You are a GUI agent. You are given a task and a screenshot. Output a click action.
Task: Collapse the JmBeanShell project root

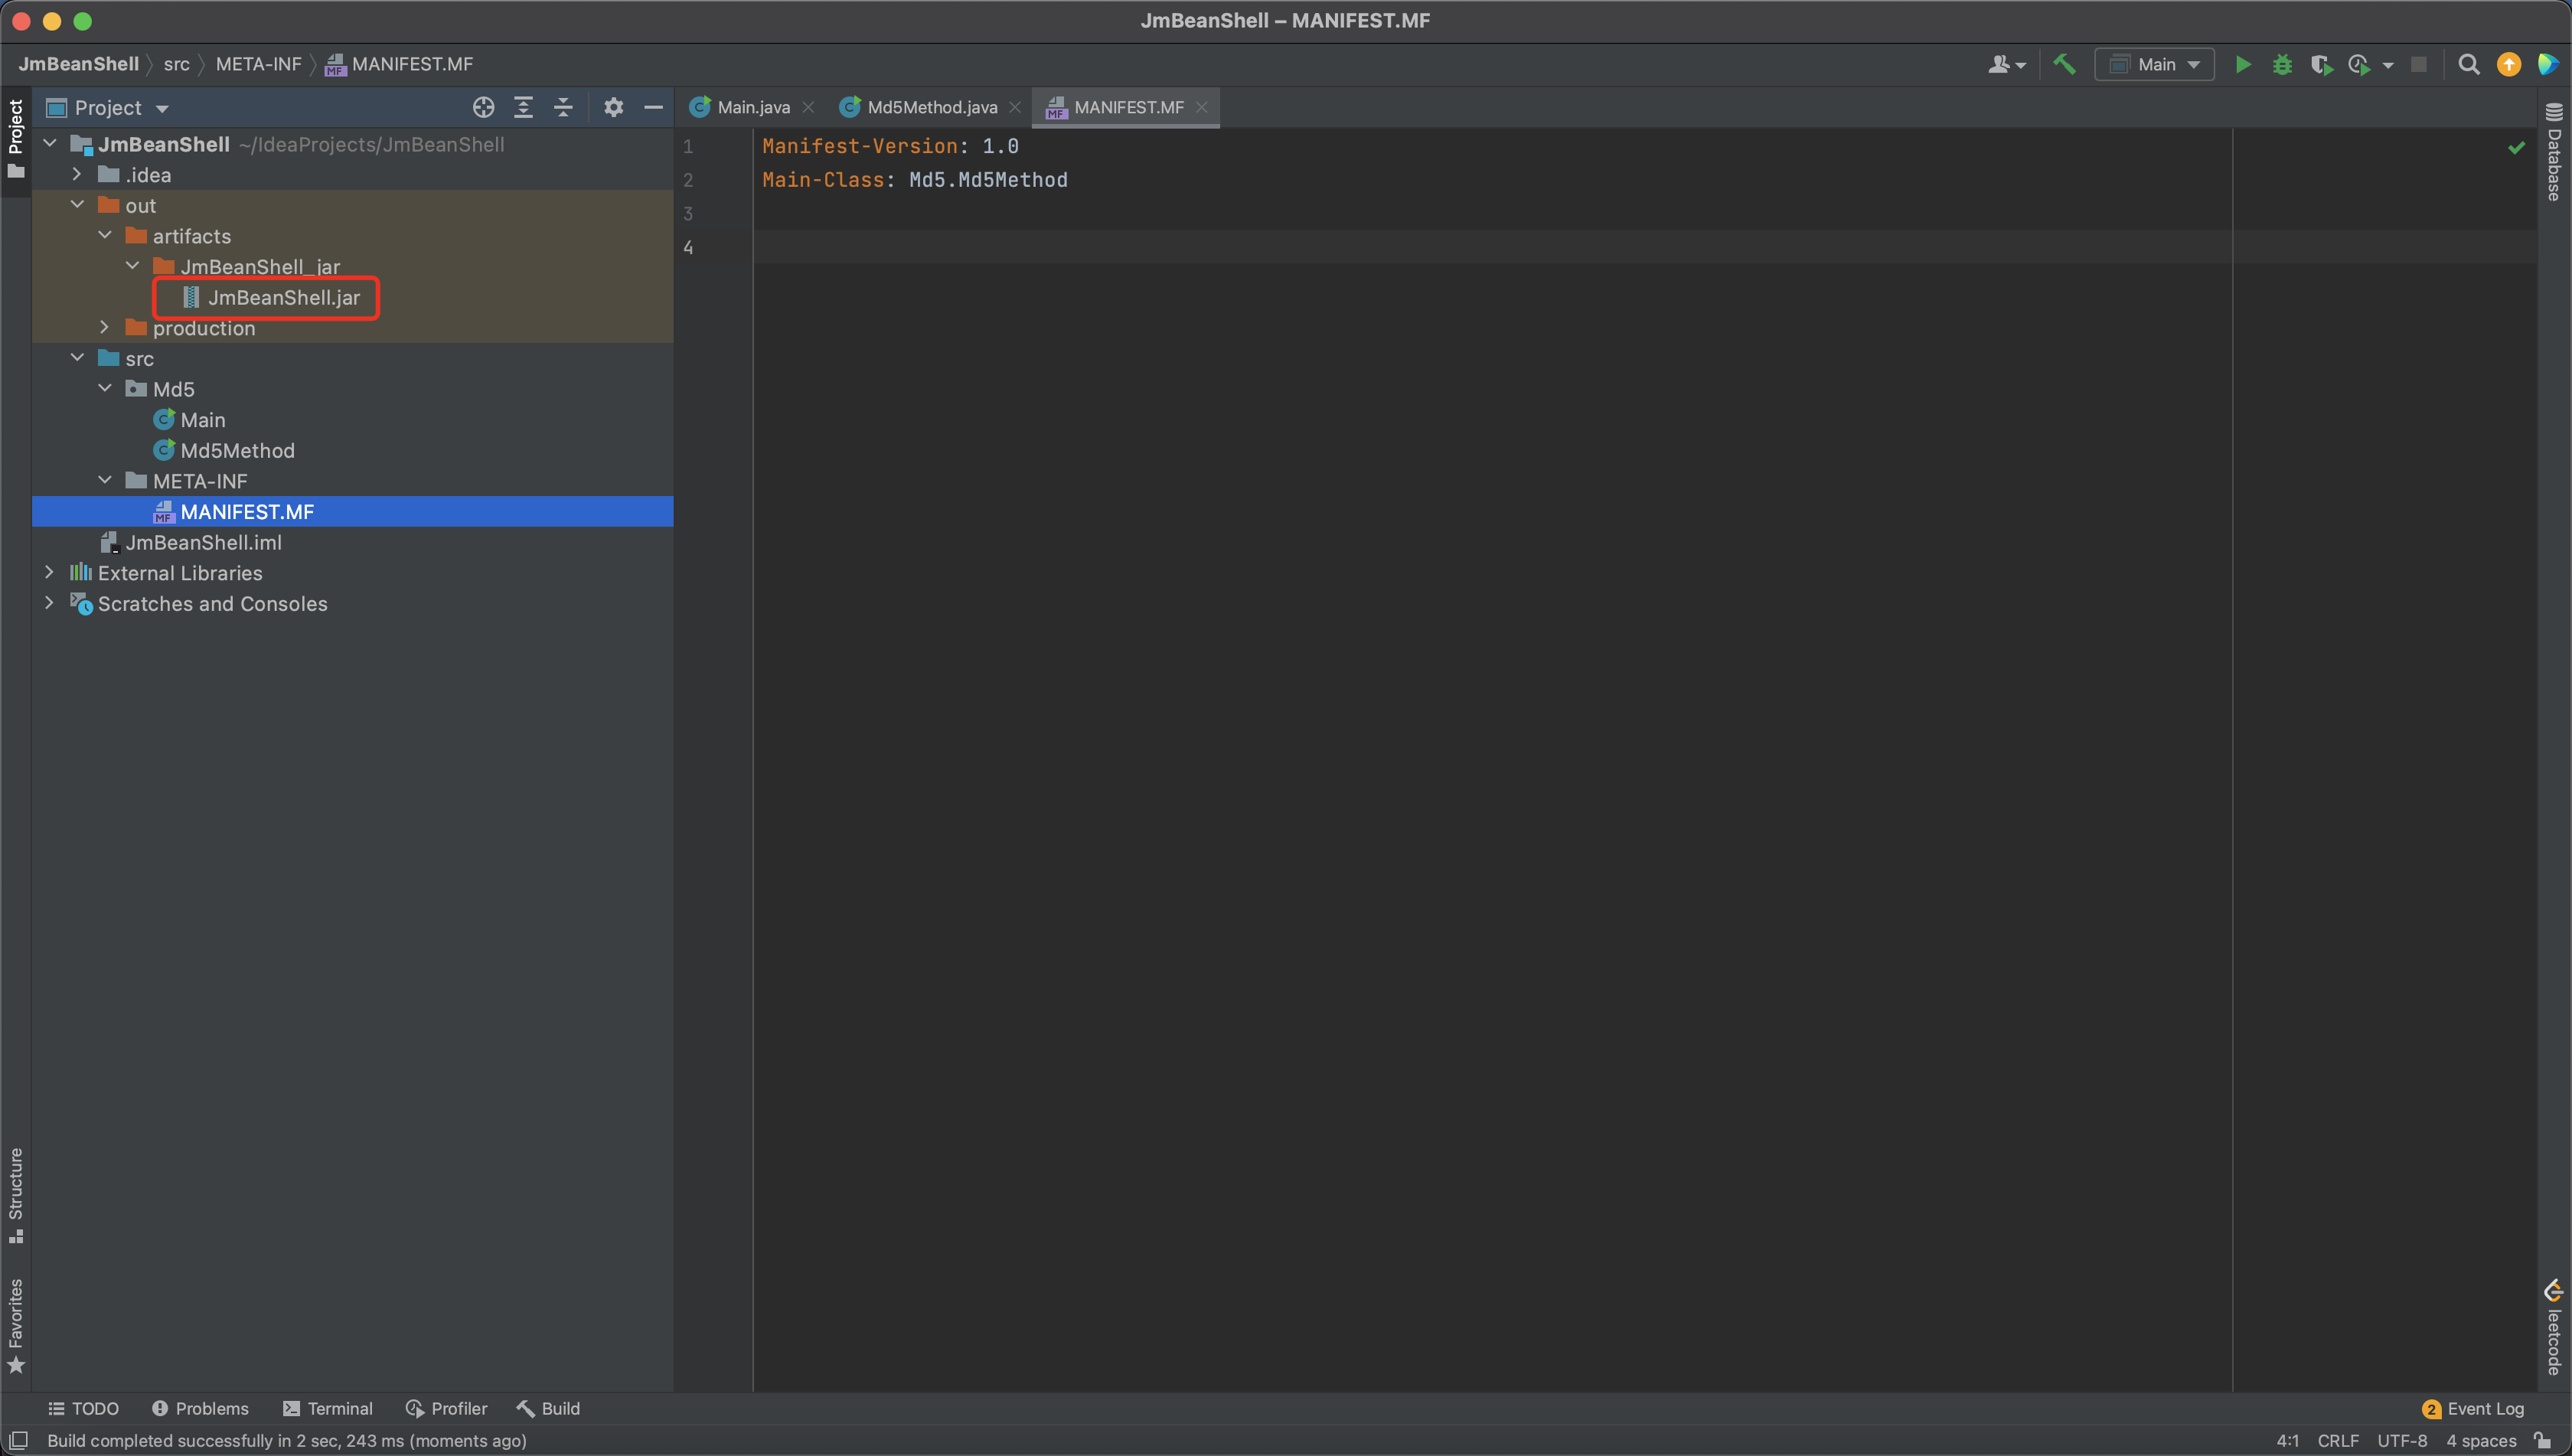click(50, 144)
